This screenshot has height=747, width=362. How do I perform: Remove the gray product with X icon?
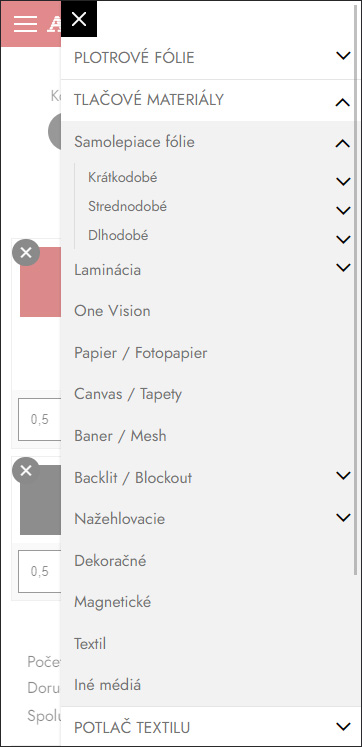click(x=26, y=471)
